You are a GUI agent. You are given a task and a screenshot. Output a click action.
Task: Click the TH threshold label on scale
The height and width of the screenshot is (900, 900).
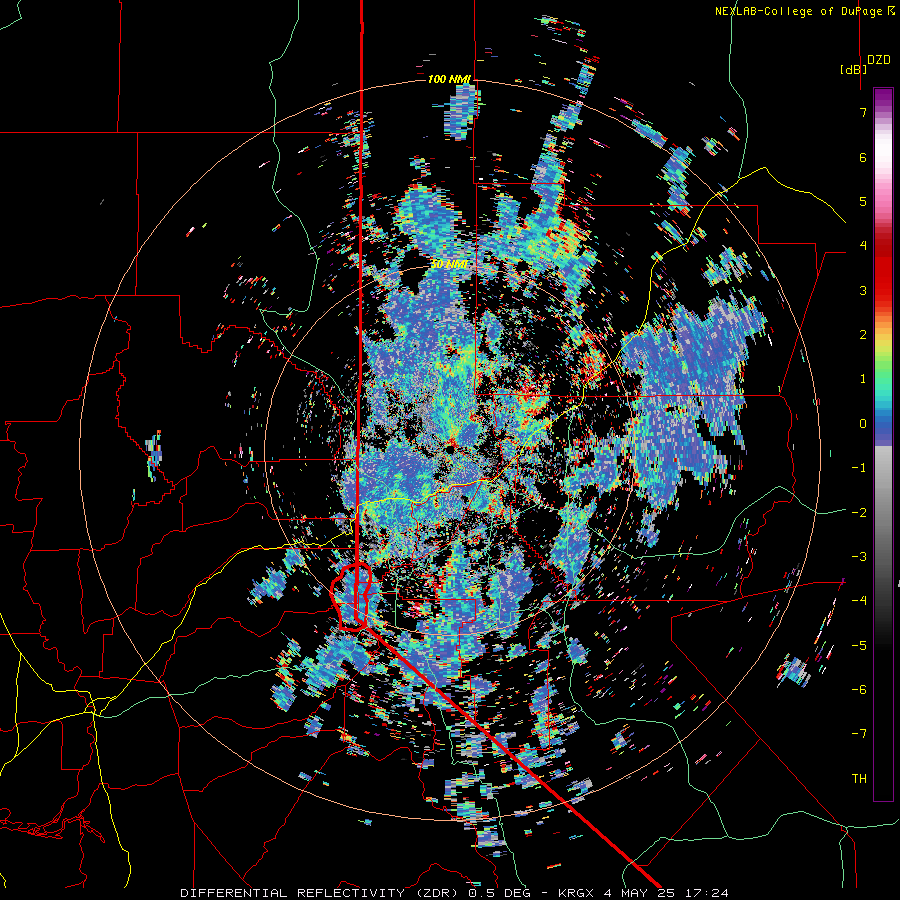click(859, 778)
